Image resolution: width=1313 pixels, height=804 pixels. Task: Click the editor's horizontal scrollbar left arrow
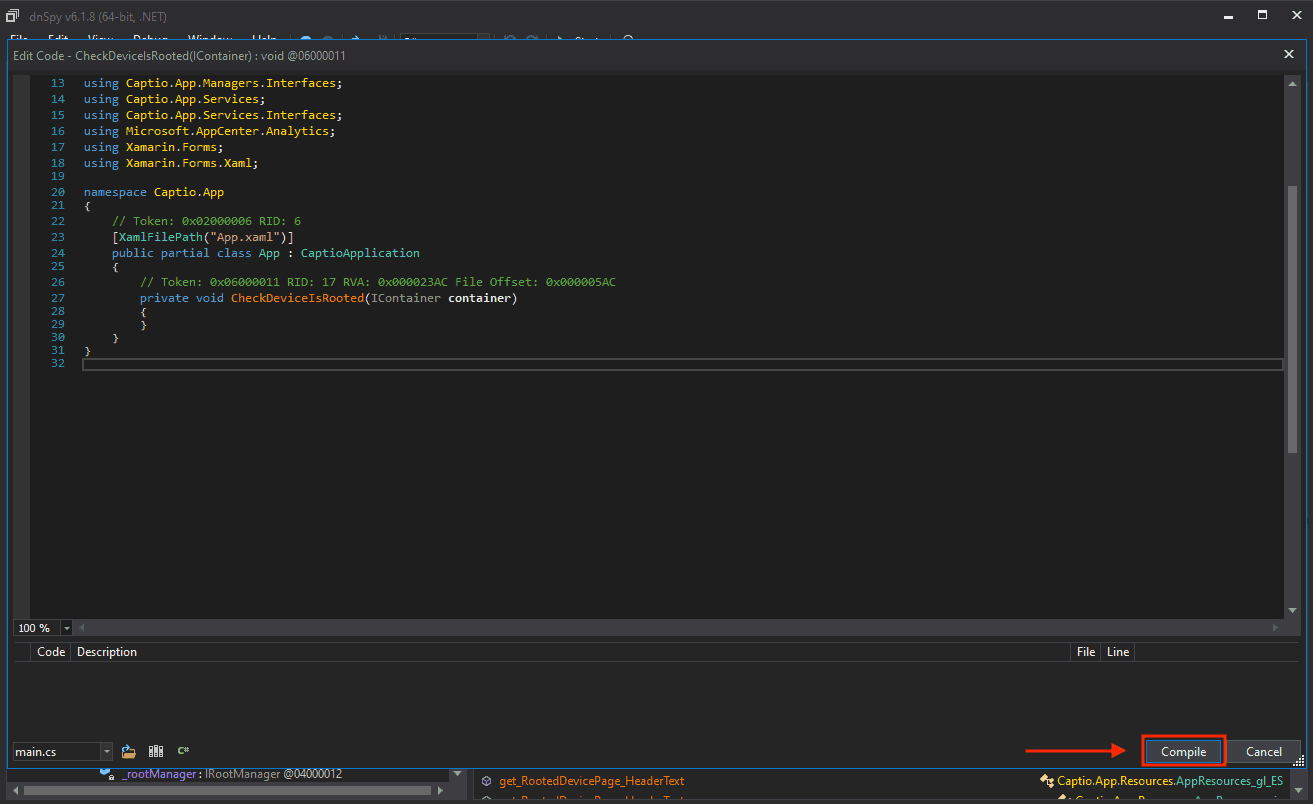[x=82, y=628]
